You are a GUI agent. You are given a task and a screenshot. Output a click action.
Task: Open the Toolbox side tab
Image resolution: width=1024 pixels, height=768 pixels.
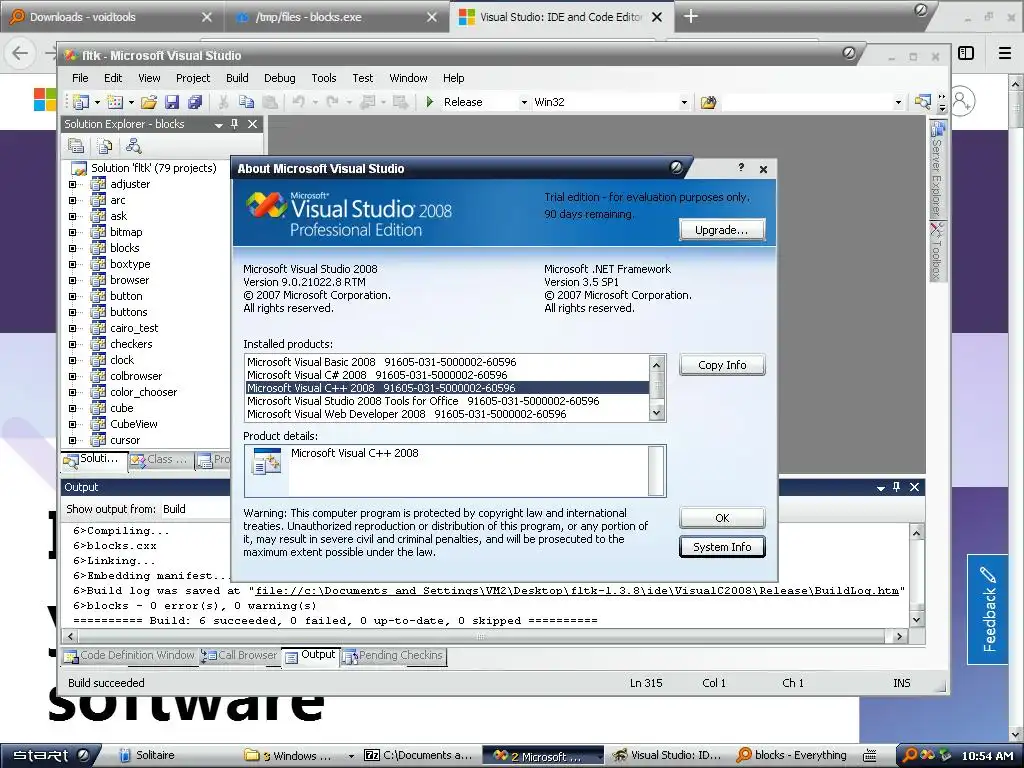pyautogui.click(x=938, y=251)
